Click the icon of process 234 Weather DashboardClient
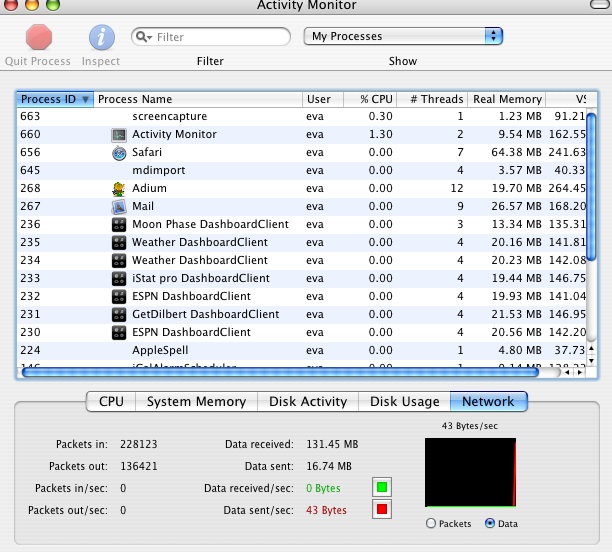Screen dimensions: 612x552 point(119,260)
